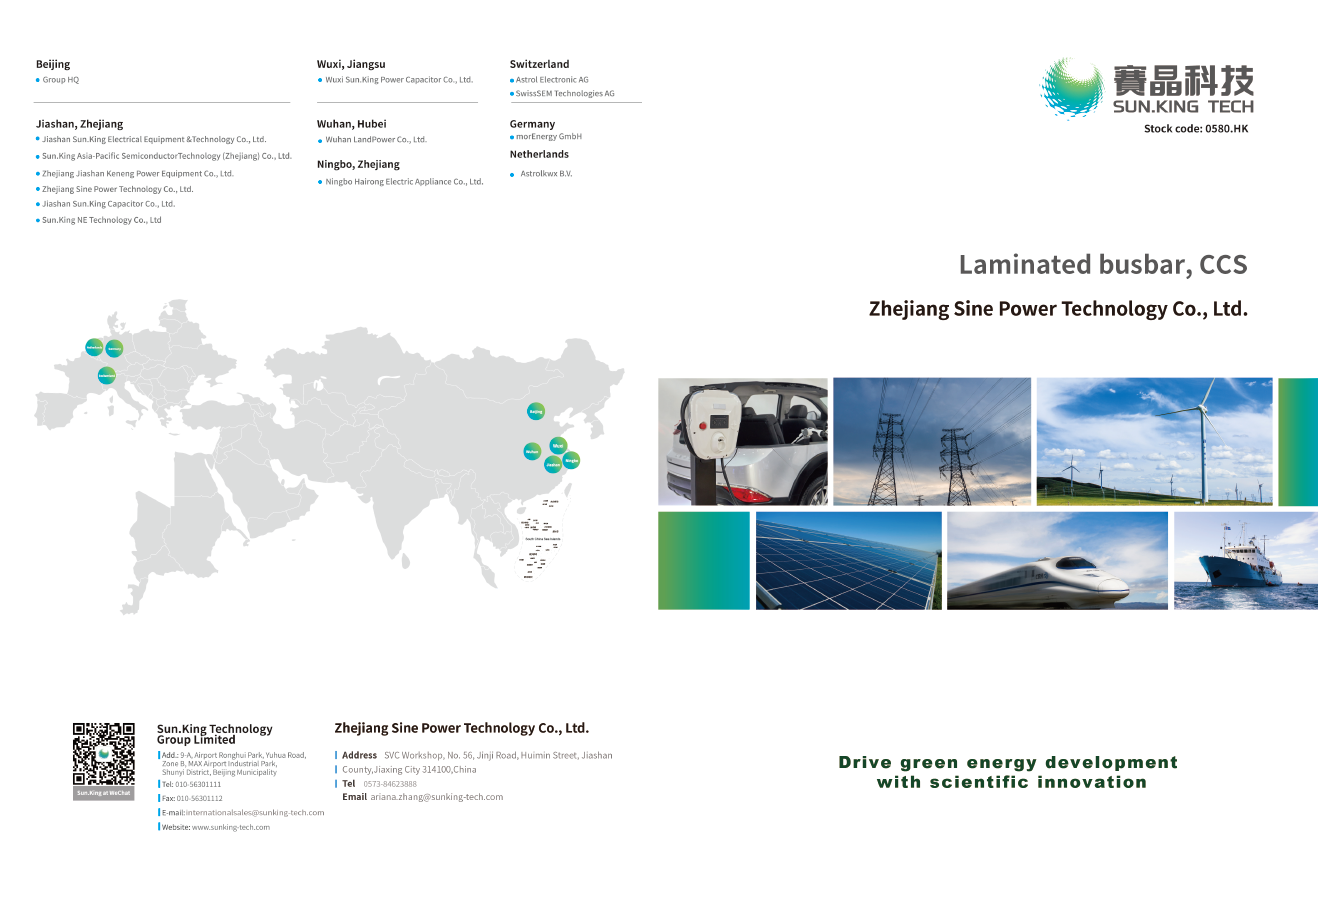Select the Wuxi marker on the map

click(558, 445)
